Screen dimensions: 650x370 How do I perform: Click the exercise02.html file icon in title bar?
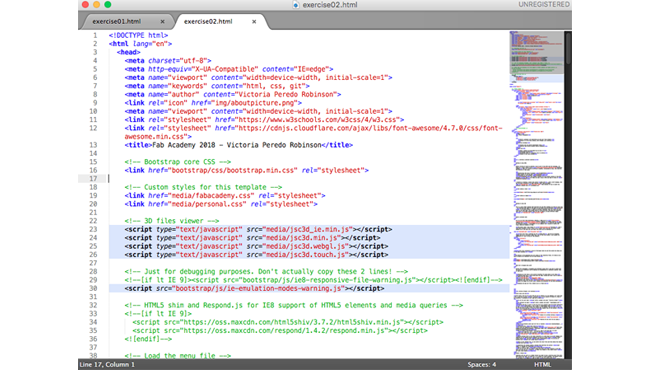296,5
